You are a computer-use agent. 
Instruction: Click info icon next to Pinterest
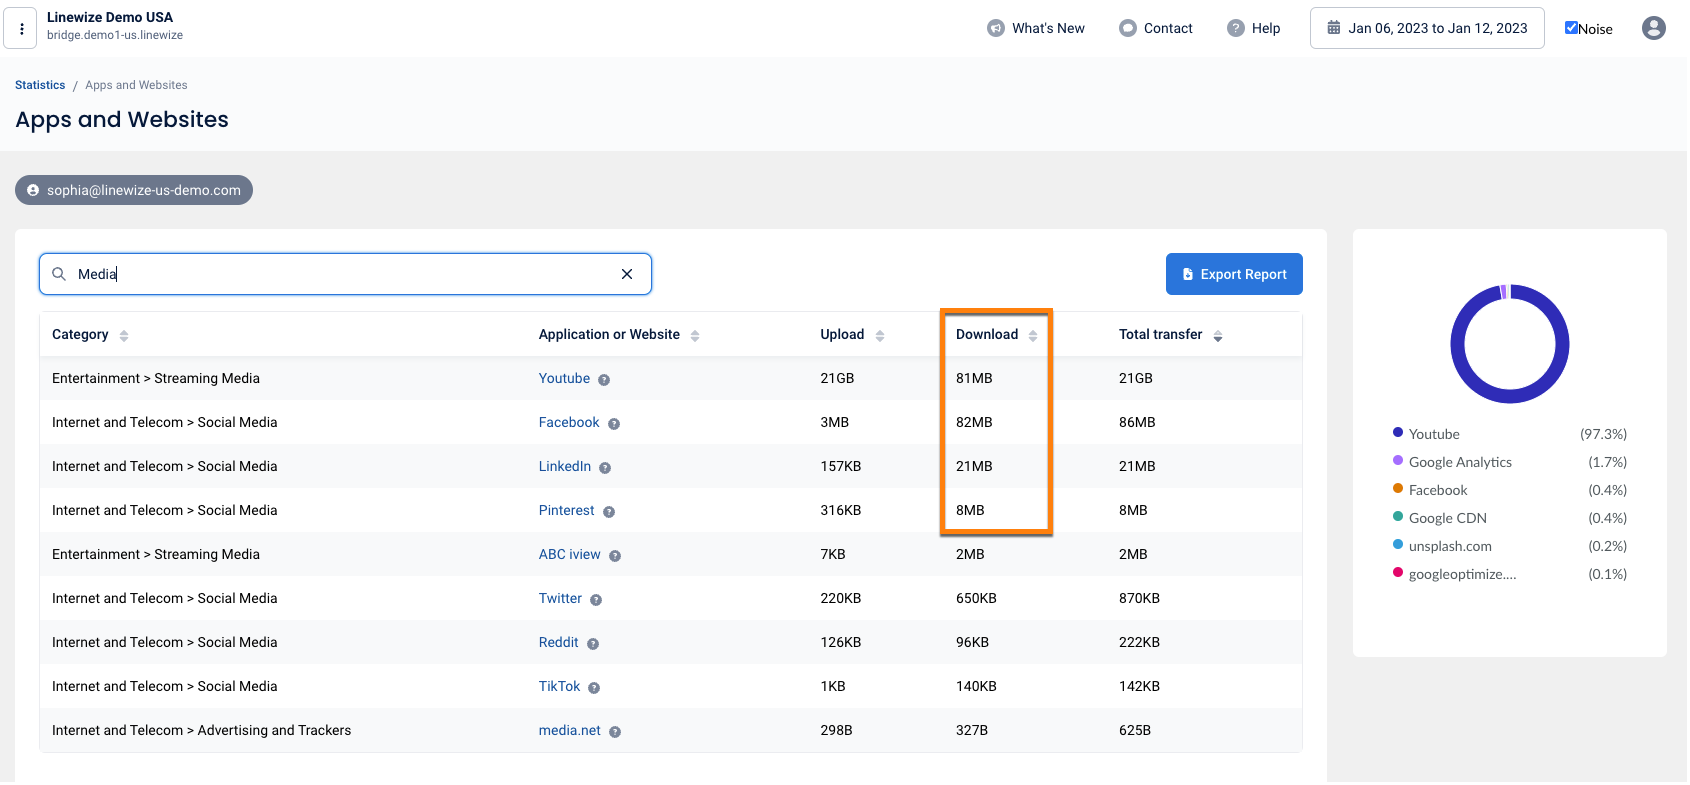tap(609, 512)
